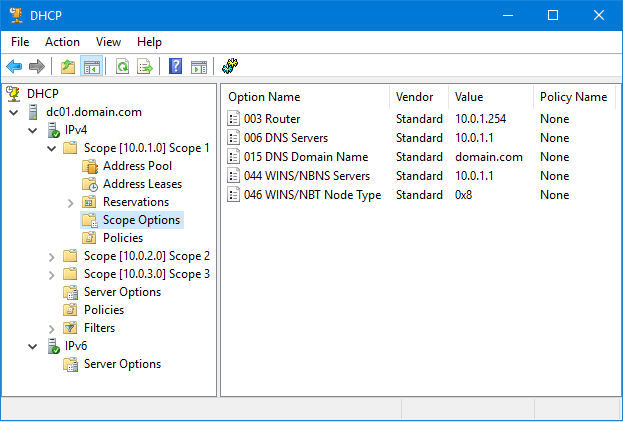Image resolution: width=624 pixels, height=422 pixels.
Task: Open the Action menu
Action: tap(62, 42)
